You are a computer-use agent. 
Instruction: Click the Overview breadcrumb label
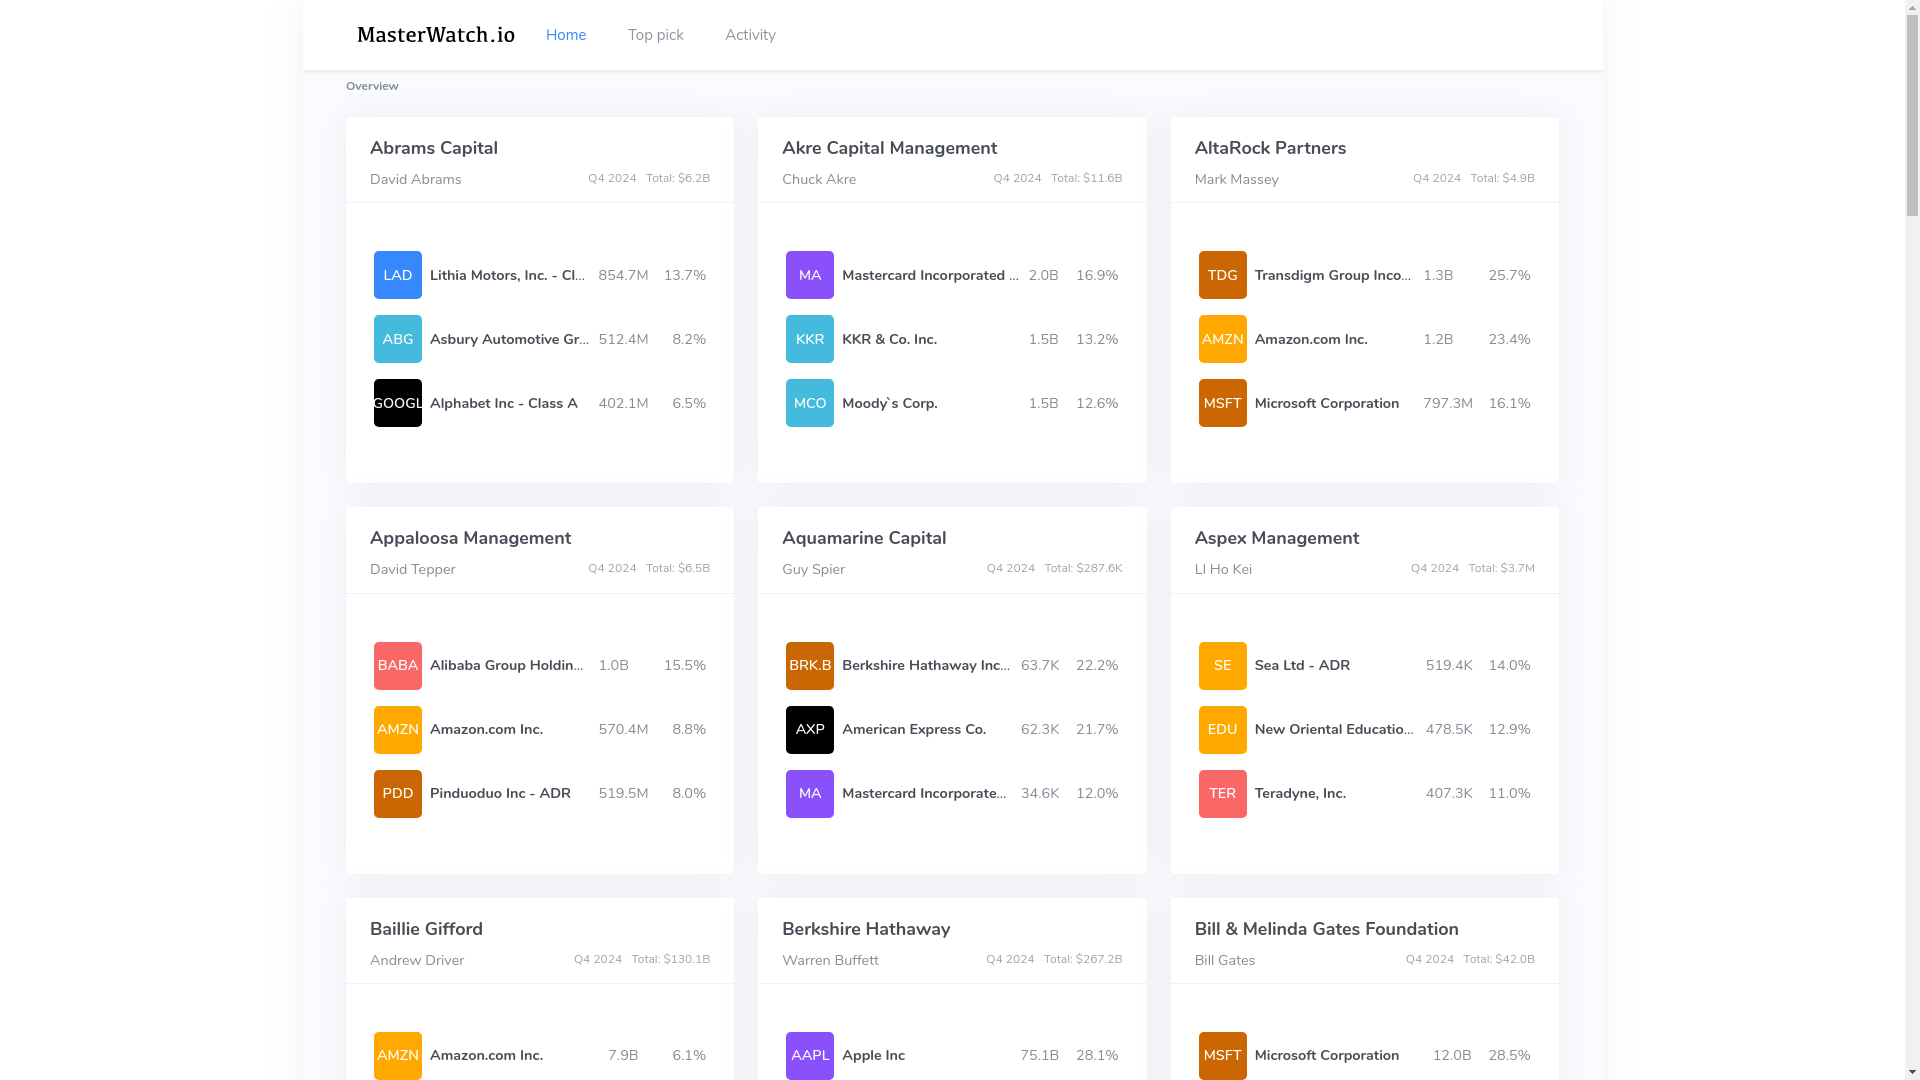pyautogui.click(x=372, y=86)
